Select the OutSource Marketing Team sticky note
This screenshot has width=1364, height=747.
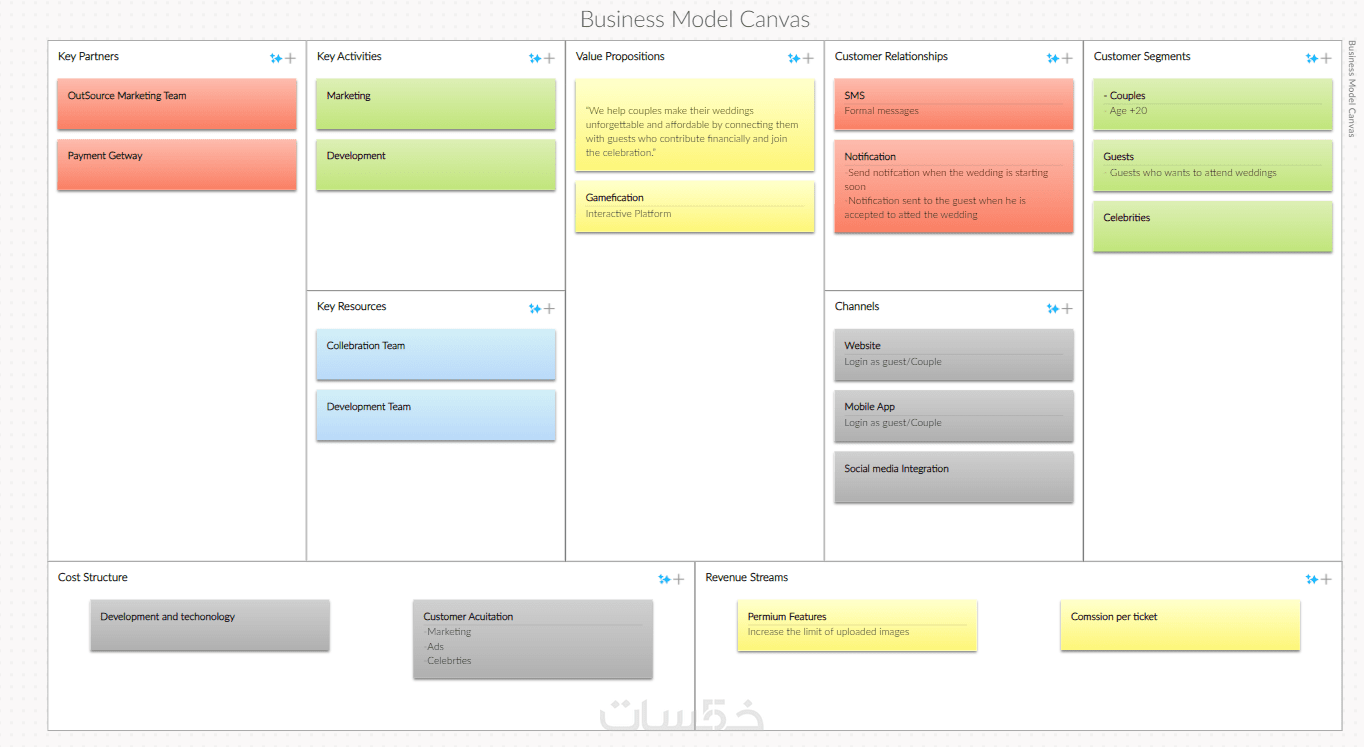(177, 104)
